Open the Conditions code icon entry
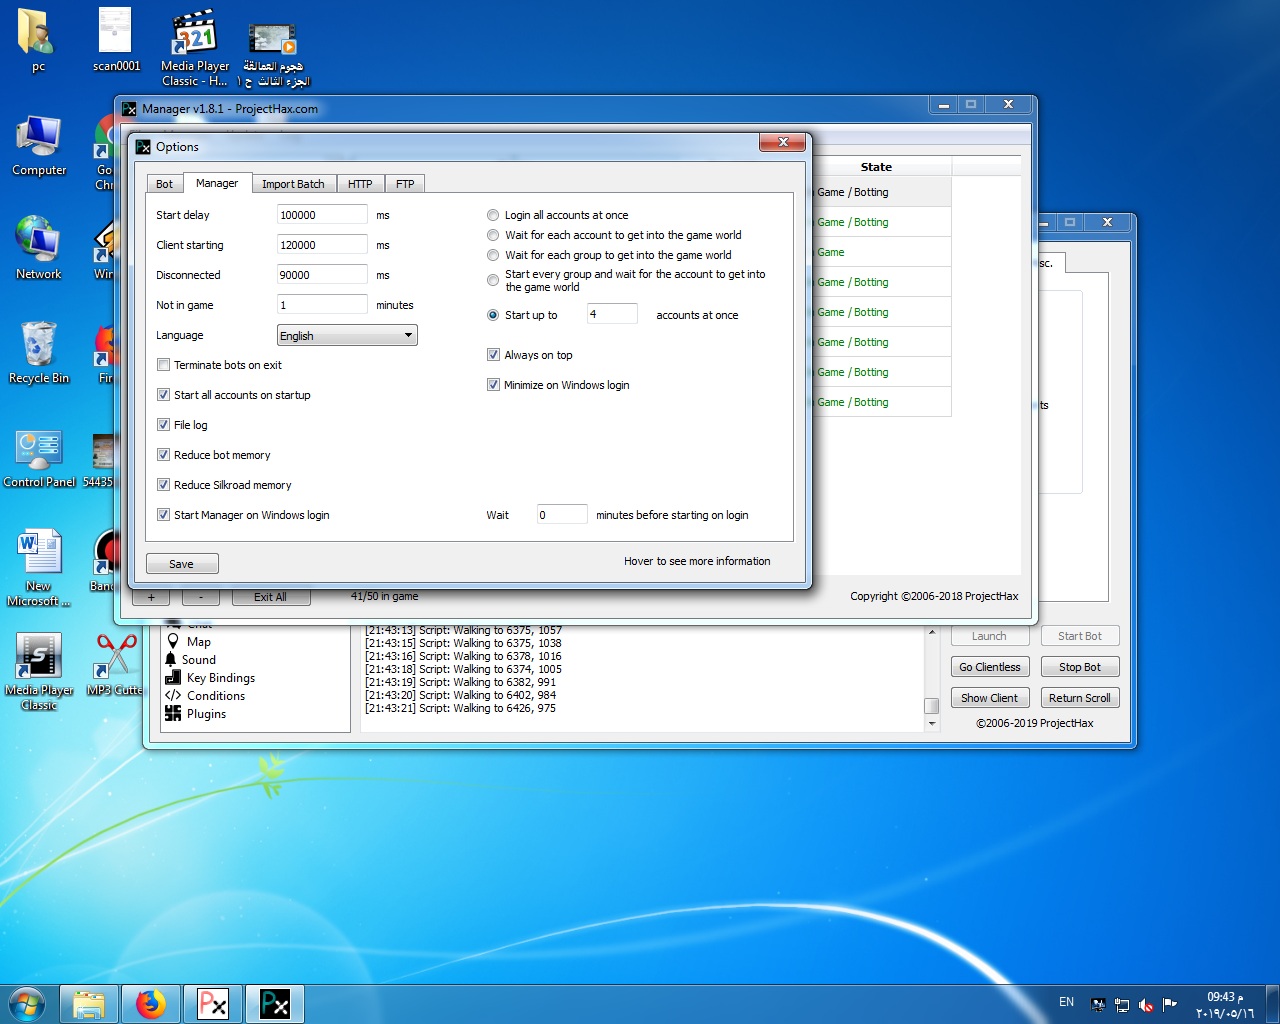 (x=173, y=696)
